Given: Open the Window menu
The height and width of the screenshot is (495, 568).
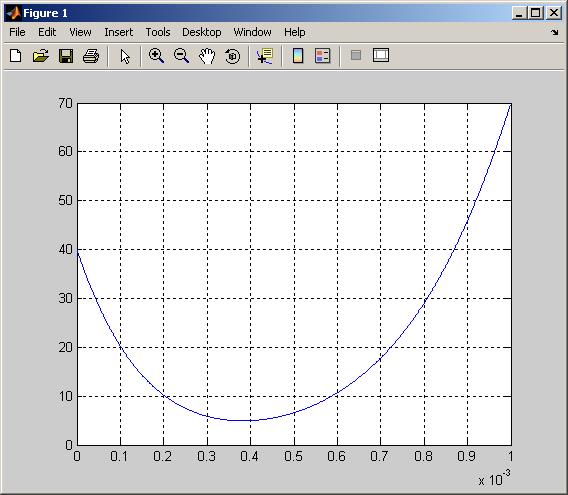Looking at the screenshot, I should pyautogui.click(x=252, y=32).
